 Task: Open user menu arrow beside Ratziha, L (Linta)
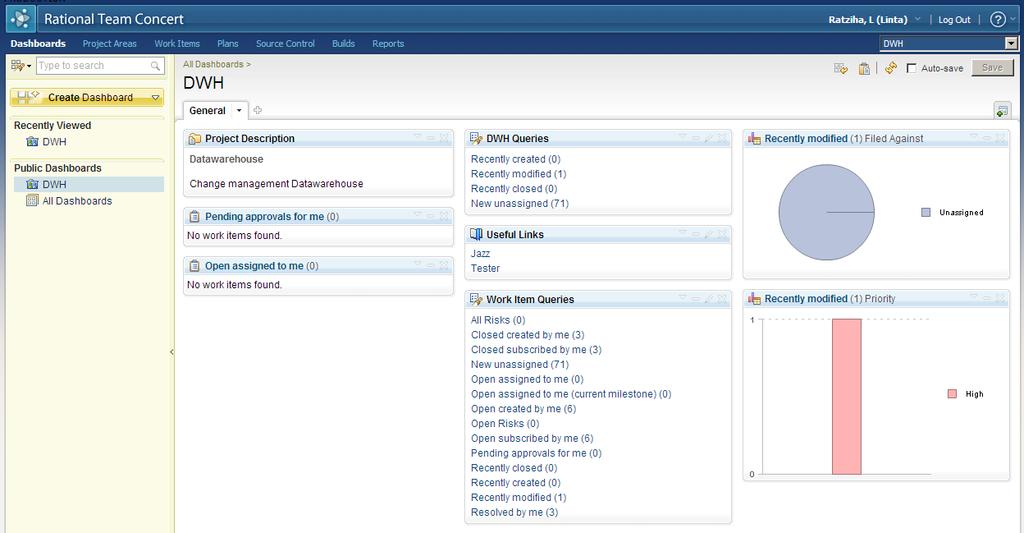tap(918, 20)
